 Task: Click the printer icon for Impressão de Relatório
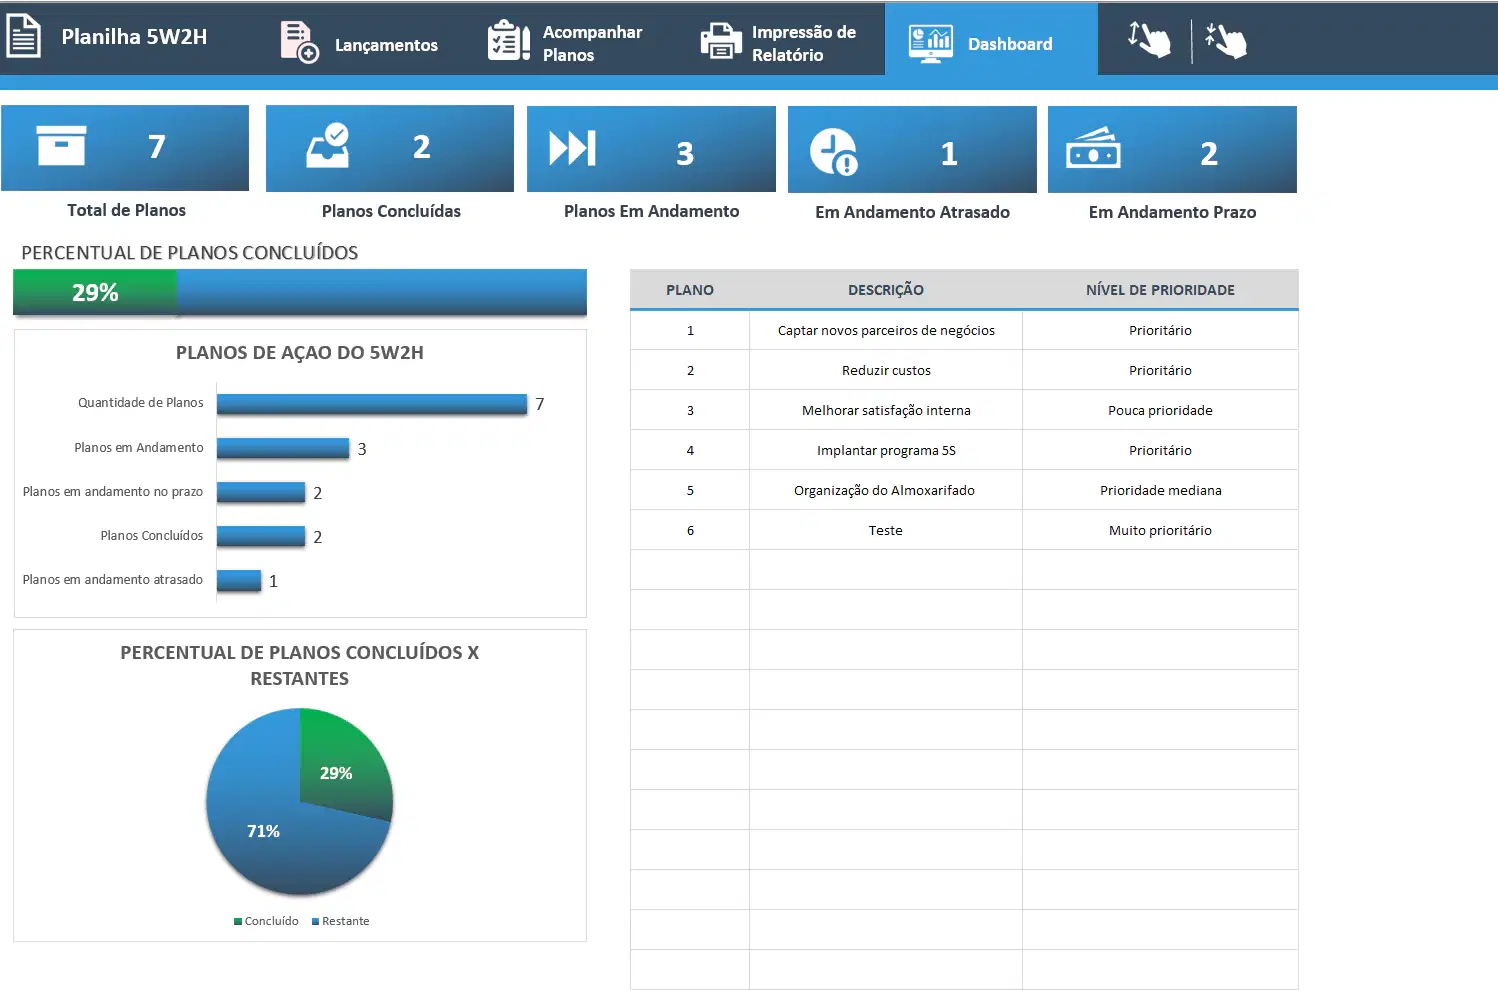click(720, 42)
